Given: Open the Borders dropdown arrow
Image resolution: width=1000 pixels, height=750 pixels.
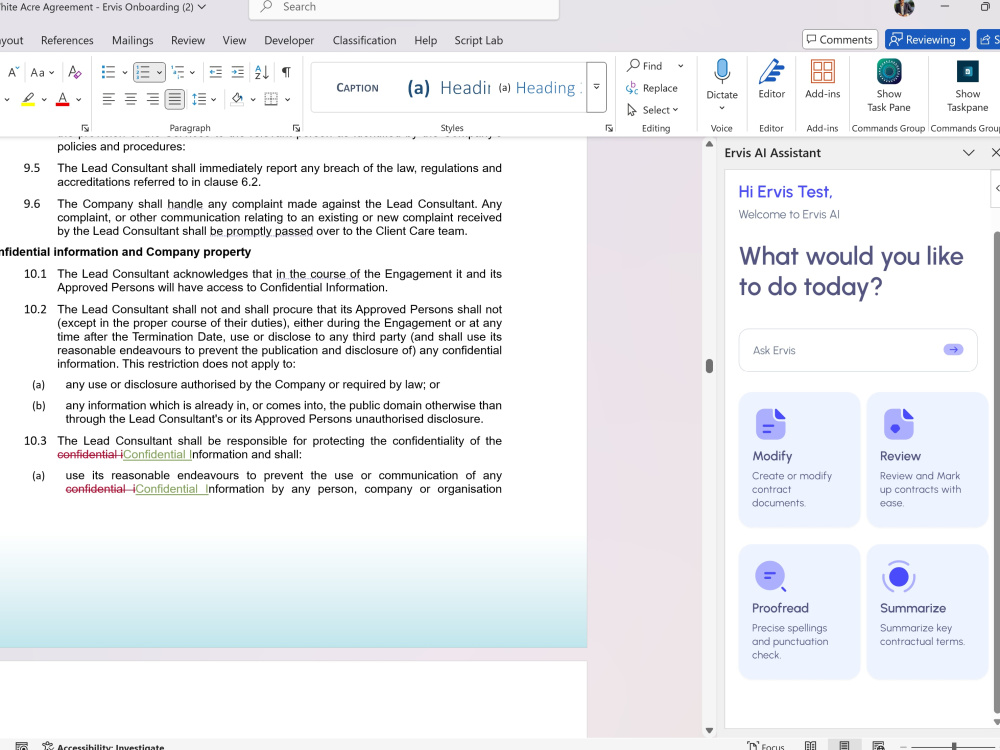Looking at the screenshot, I should (x=288, y=99).
